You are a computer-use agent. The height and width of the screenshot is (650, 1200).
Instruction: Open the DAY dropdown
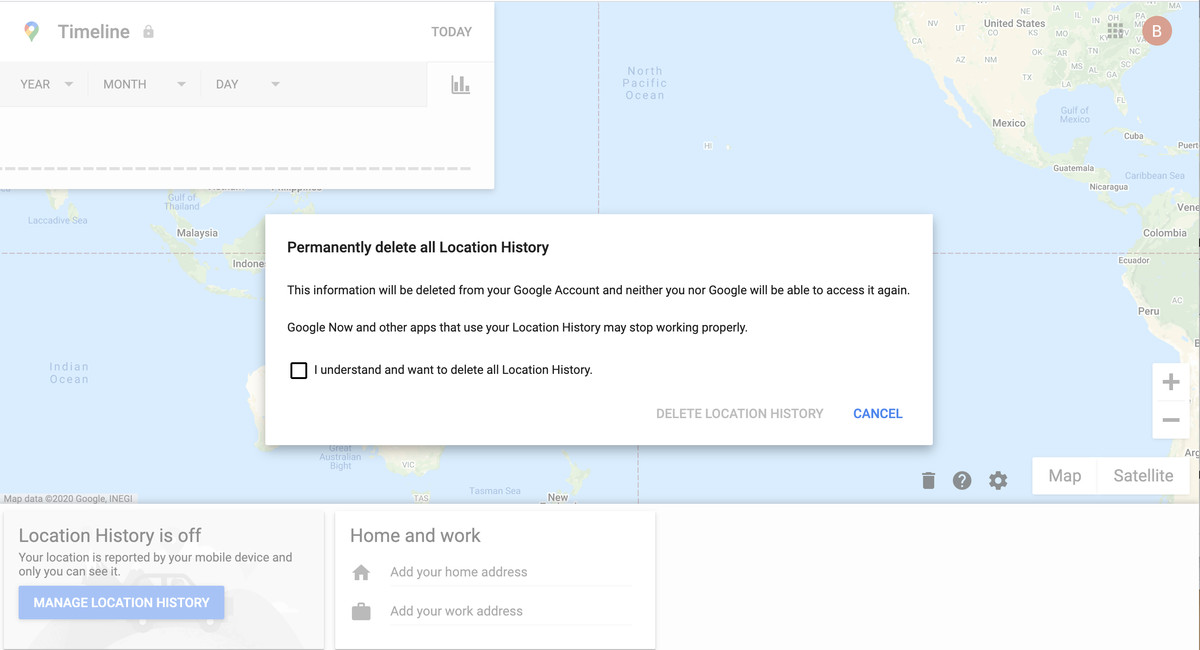(245, 84)
